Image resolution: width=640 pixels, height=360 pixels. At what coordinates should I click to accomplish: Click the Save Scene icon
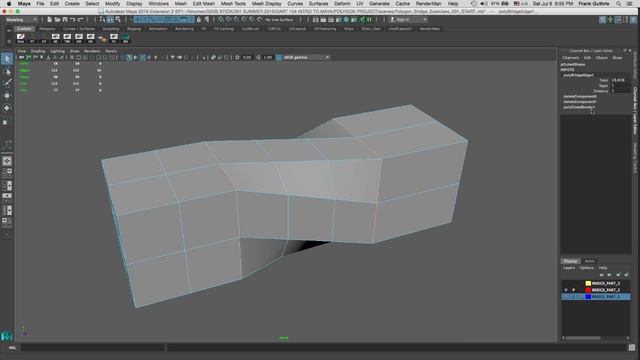coord(64,20)
